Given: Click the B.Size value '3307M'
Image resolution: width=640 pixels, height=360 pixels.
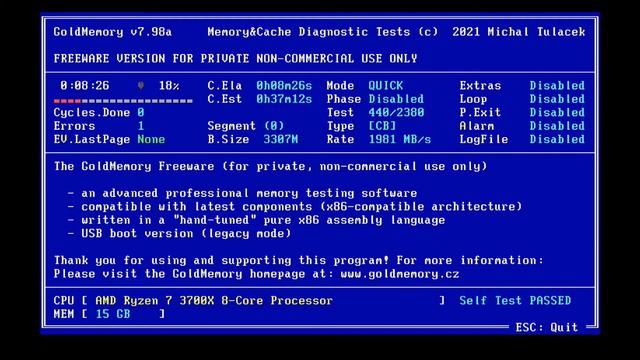Looking at the screenshot, I should click(x=281, y=140).
